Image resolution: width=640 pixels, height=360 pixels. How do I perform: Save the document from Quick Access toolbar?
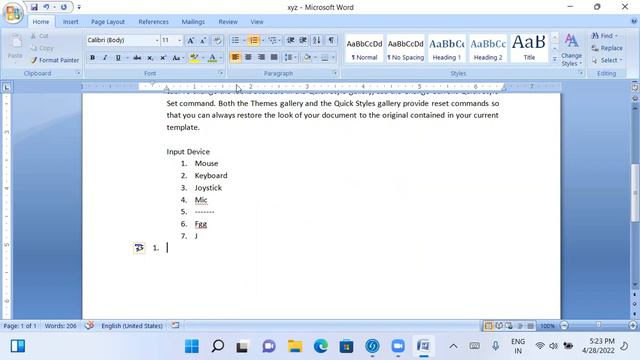pyautogui.click(x=34, y=7)
